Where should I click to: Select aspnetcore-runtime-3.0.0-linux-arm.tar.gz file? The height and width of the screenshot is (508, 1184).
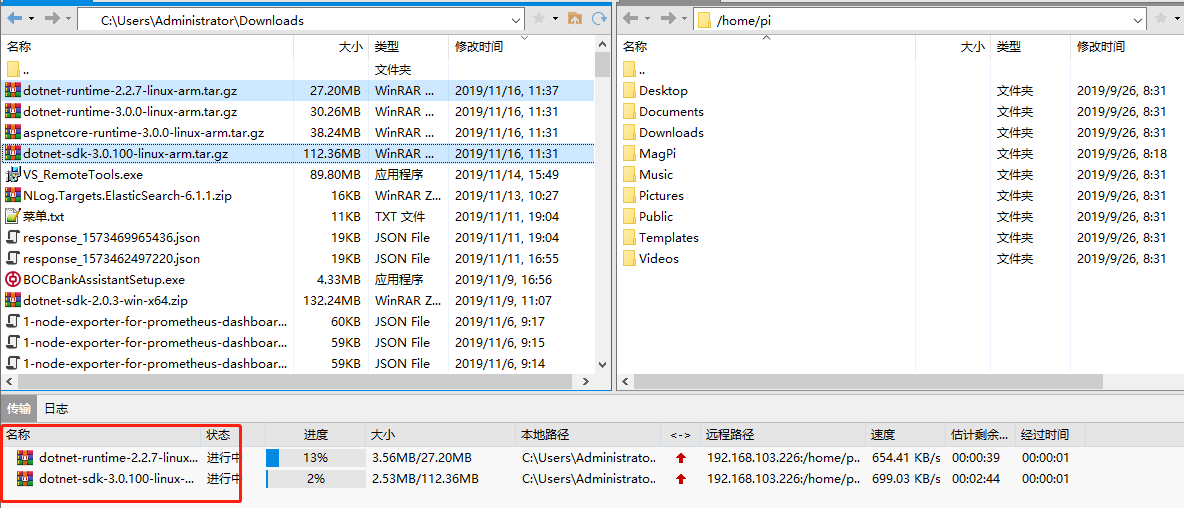coord(298,133)
